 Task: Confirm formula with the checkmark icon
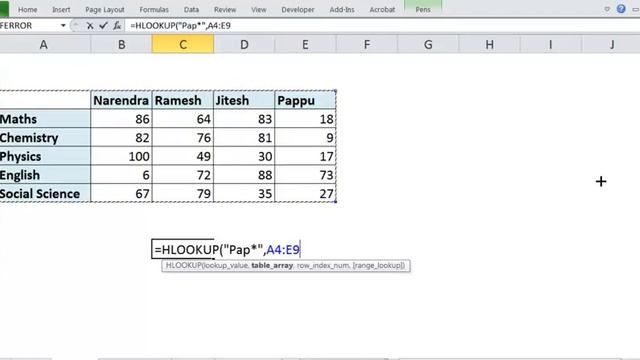click(103, 26)
